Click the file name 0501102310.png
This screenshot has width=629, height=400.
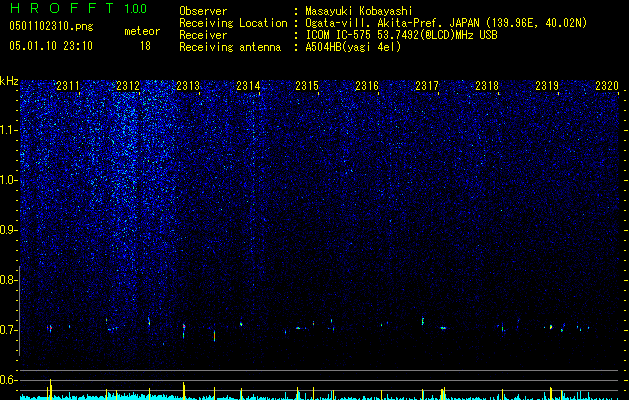pyautogui.click(x=51, y=26)
